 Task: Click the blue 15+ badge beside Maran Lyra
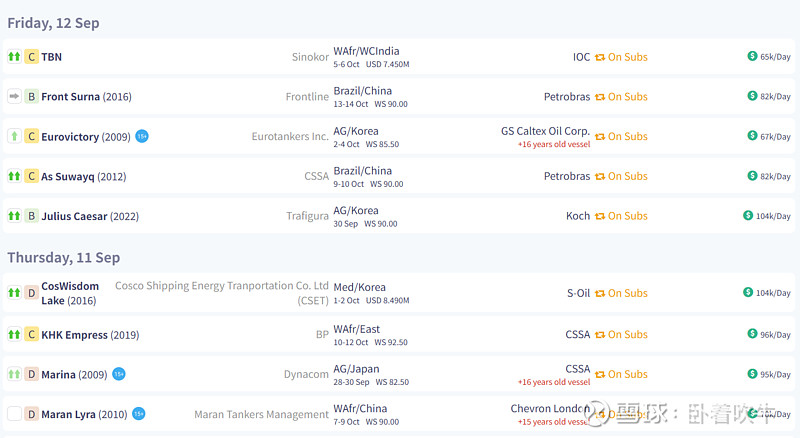[x=139, y=414]
